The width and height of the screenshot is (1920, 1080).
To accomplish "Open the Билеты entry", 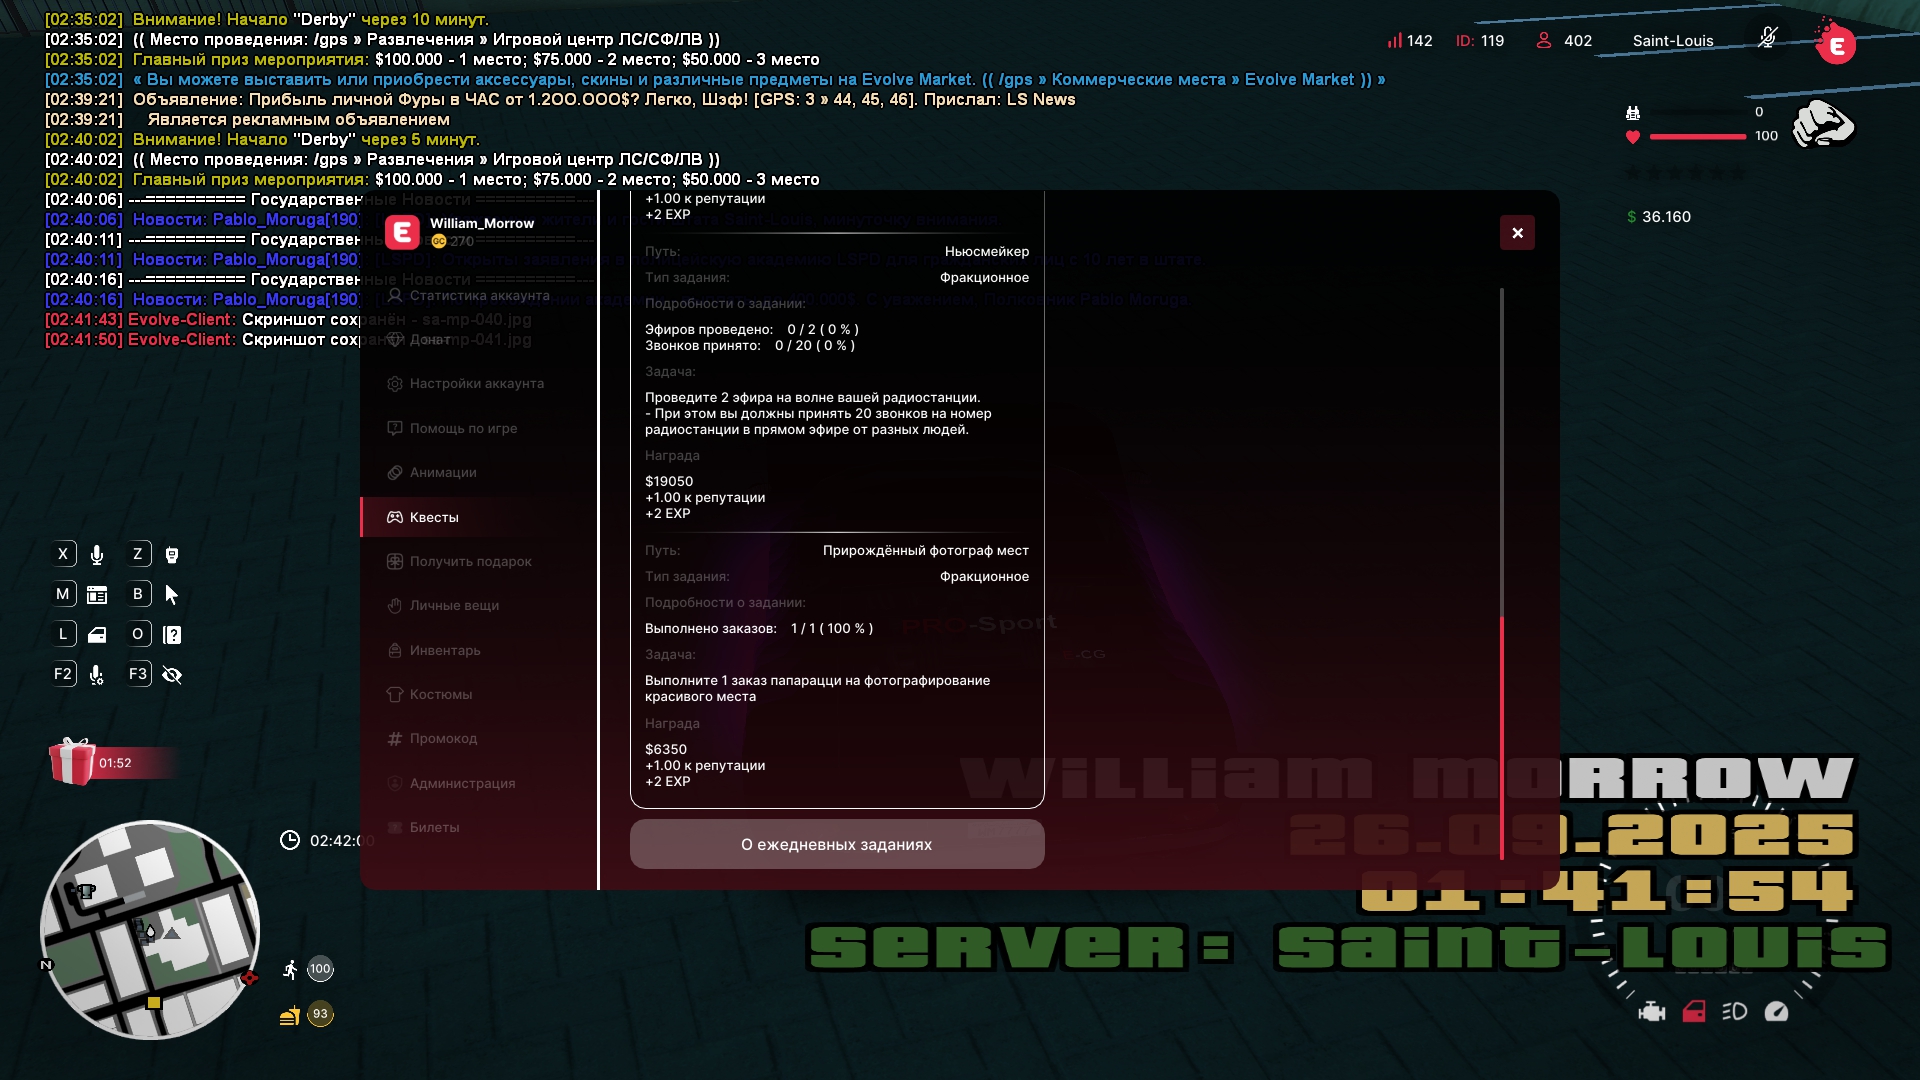I will pyautogui.click(x=434, y=827).
